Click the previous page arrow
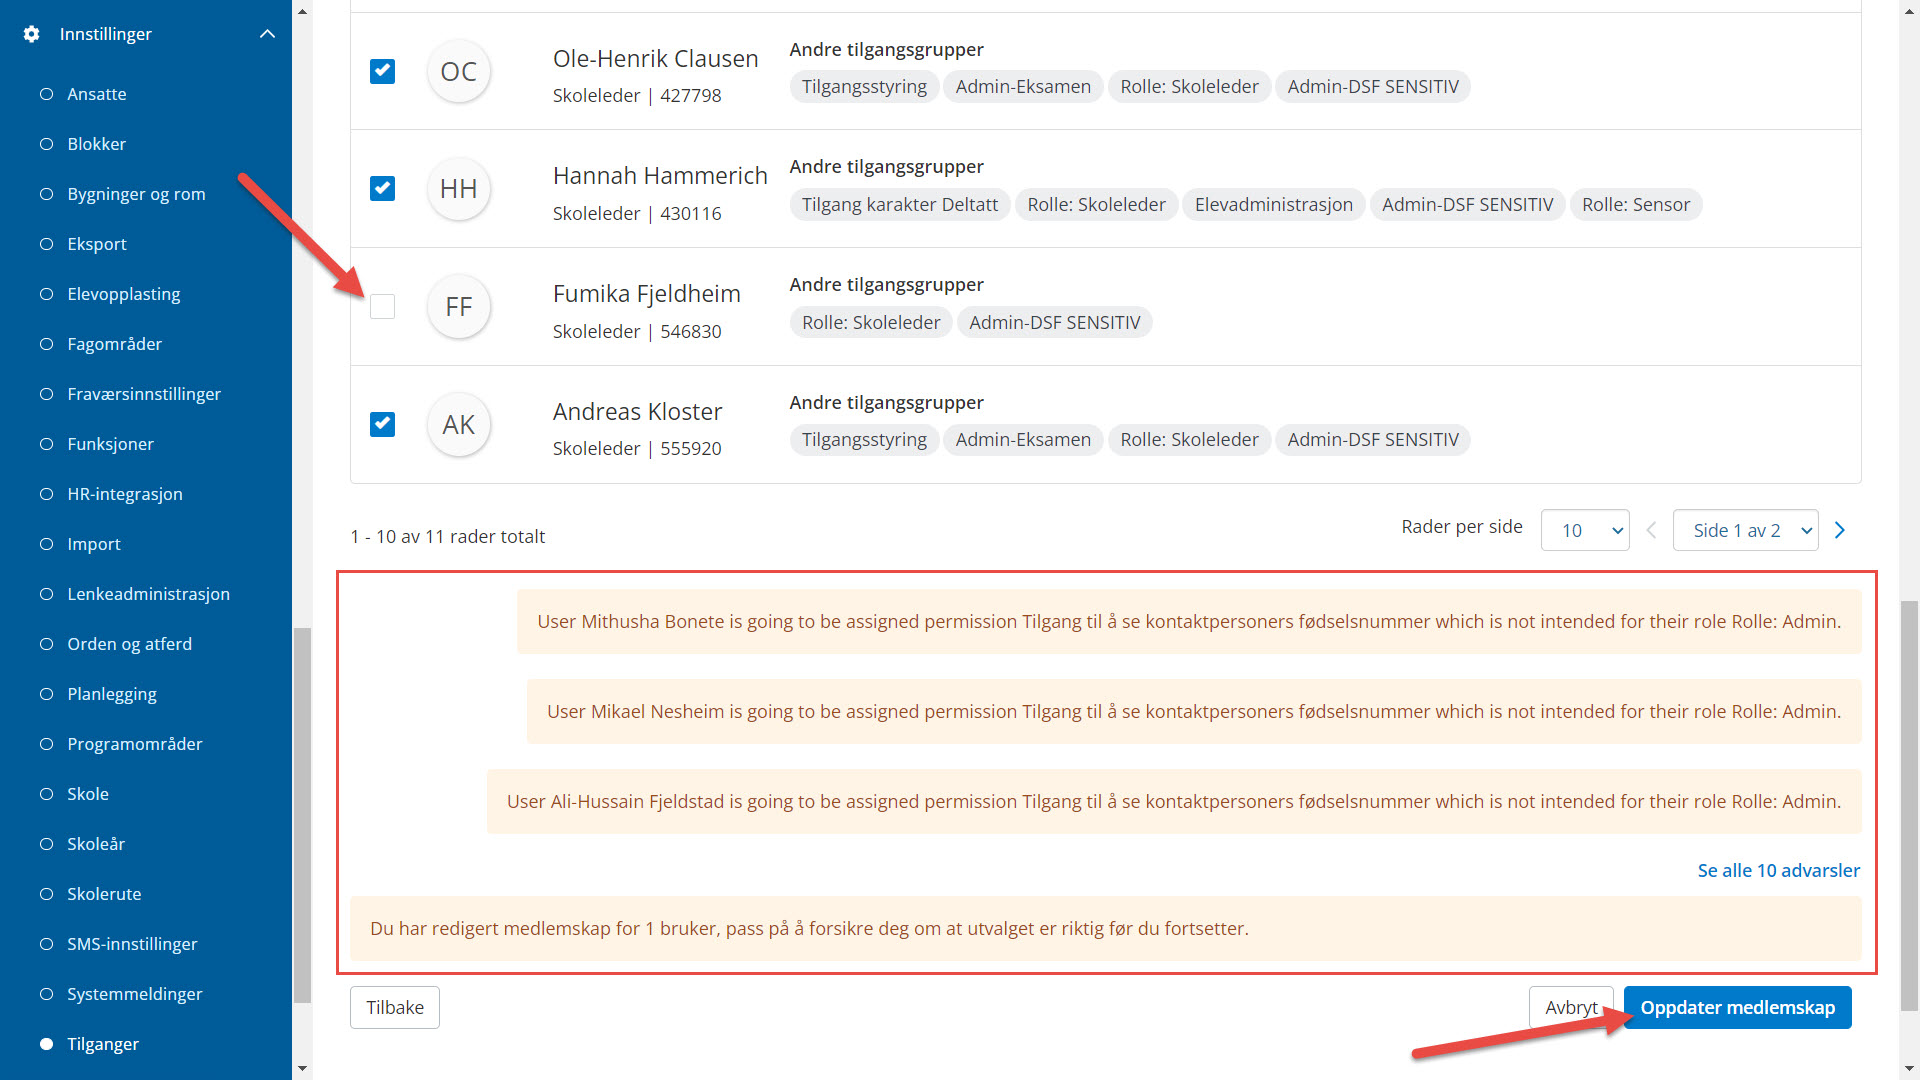Screen dimensions: 1920x1080 1651,530
